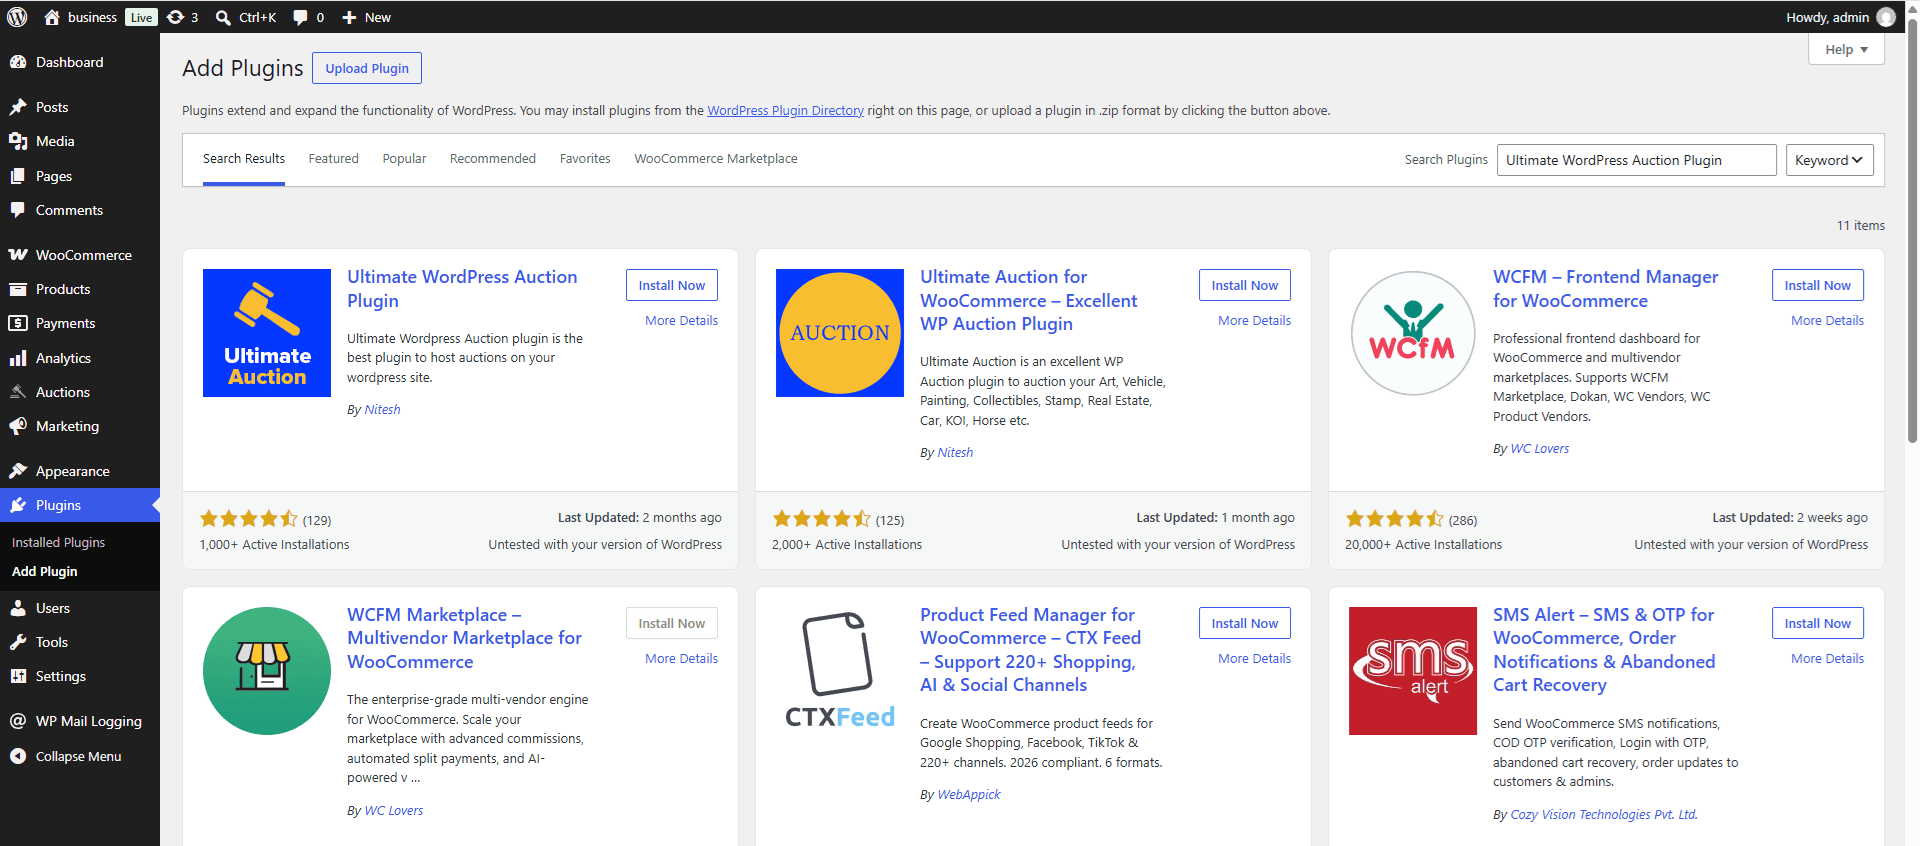This screenshot has width=1920, height=846.
Task: Switch to the Favorites tab
Action: coord(585,159)
